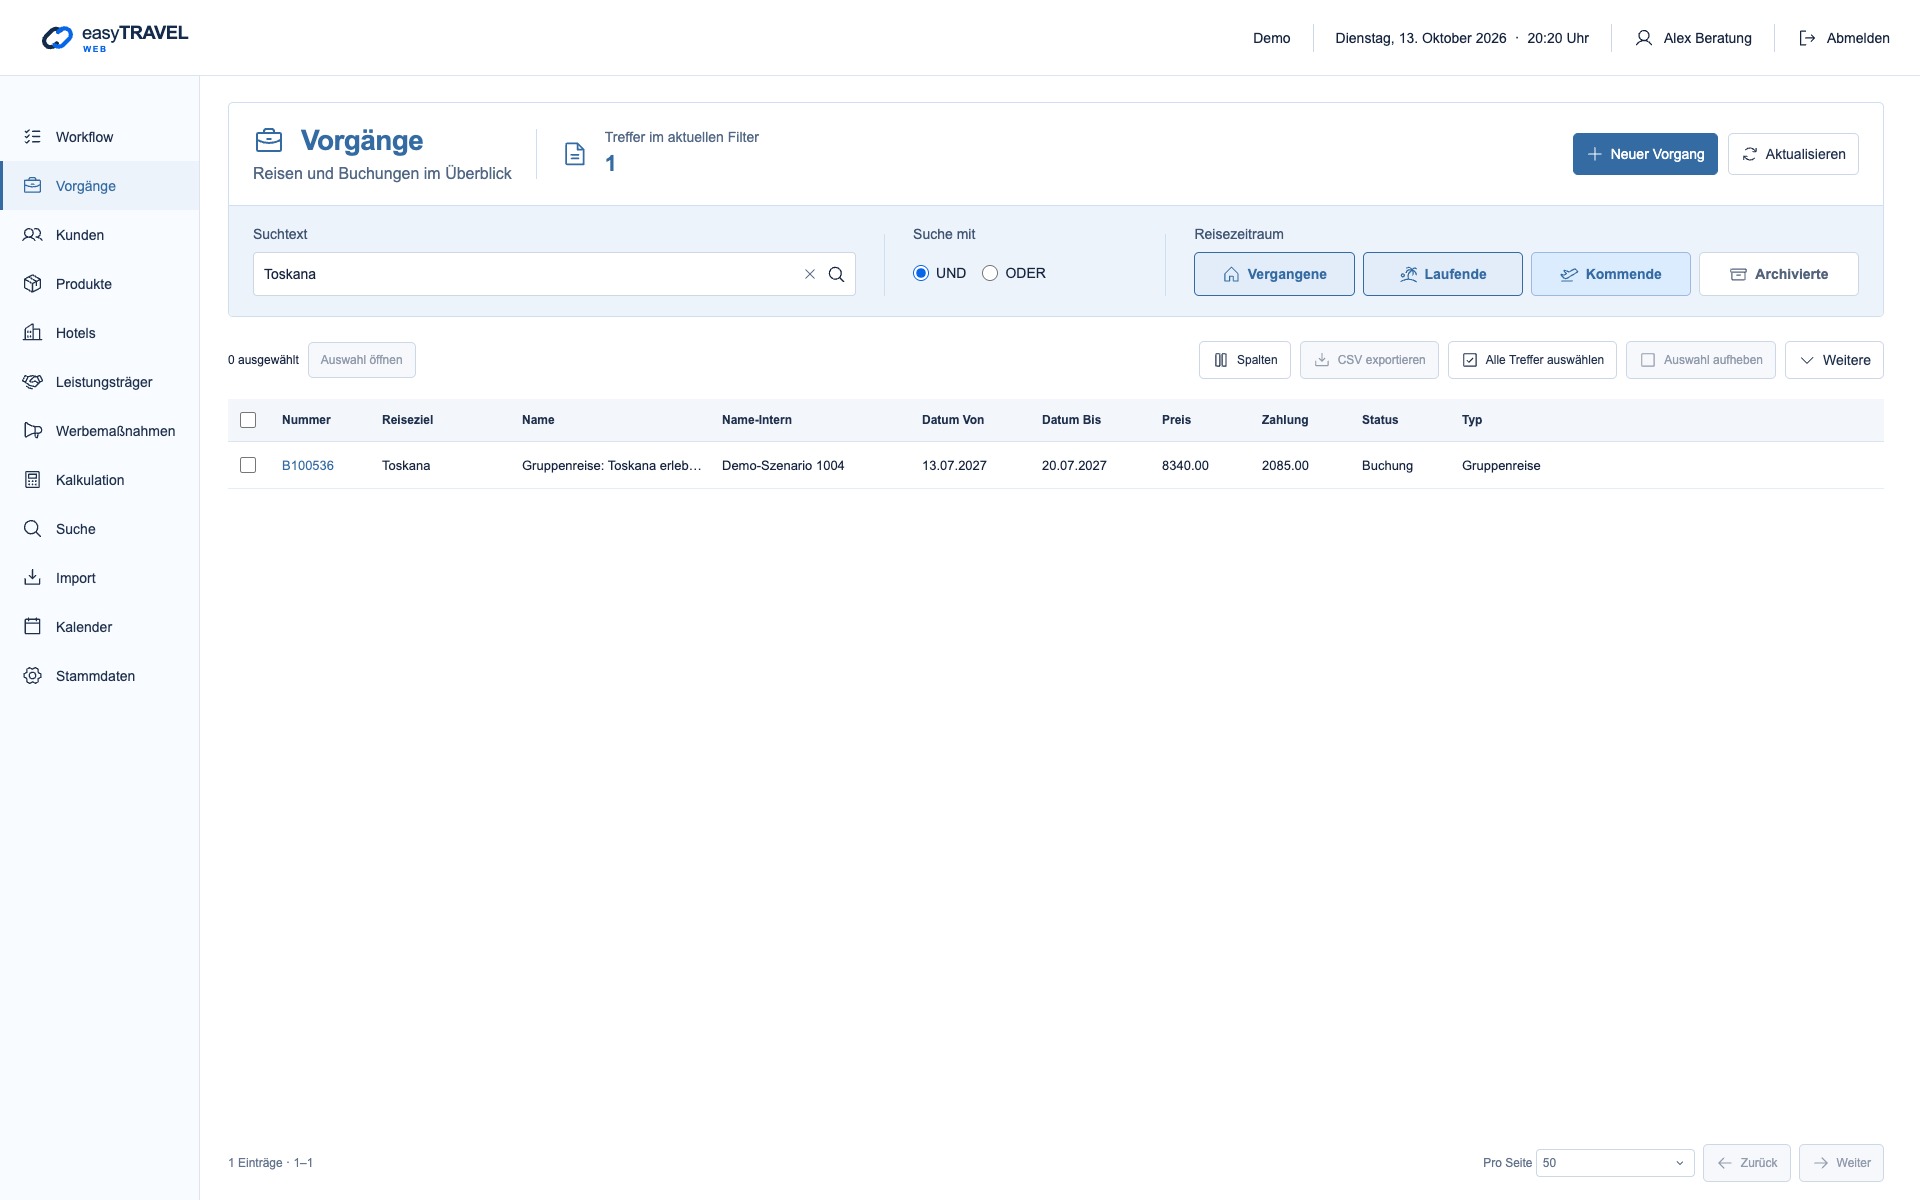Image resolution: width=1920 pixels, height=1200 pixels.
Task: Clear the Toskana search text with X icon
Action: coord(810,274)
